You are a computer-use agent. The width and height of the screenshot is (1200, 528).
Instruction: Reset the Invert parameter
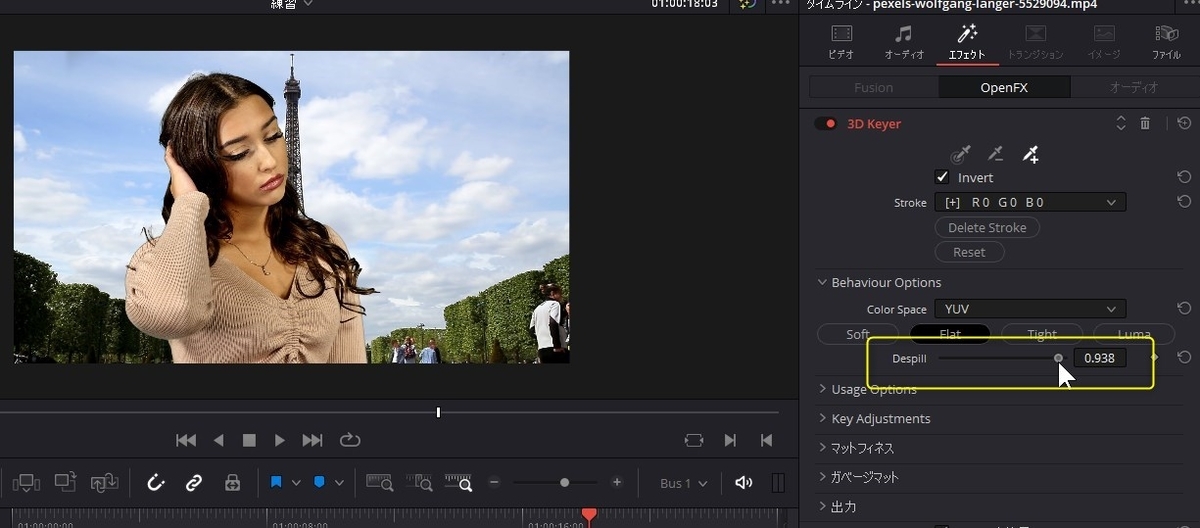coord(1184,177)
